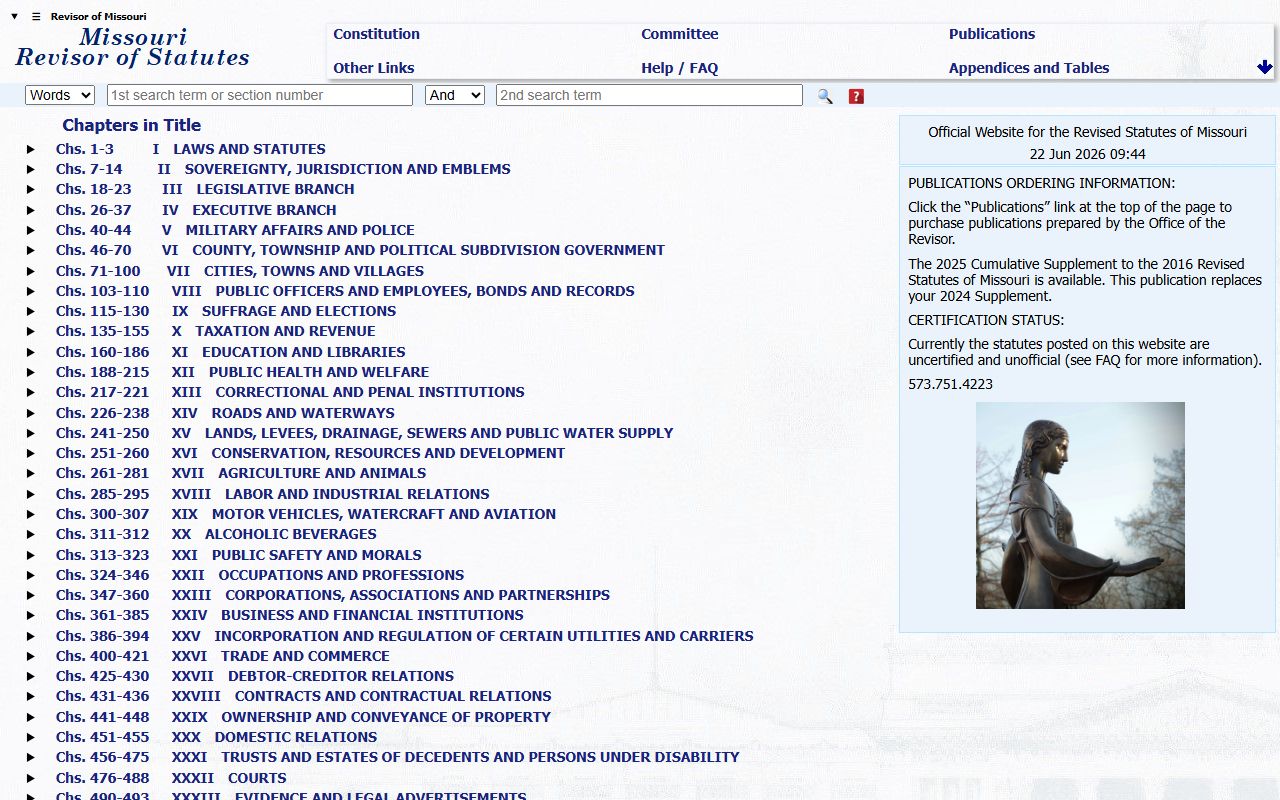Screen dimensions: 1280x800
Task: Open Chs. 115-130 Suffrage and Elections
Action: tap(226, 311)
